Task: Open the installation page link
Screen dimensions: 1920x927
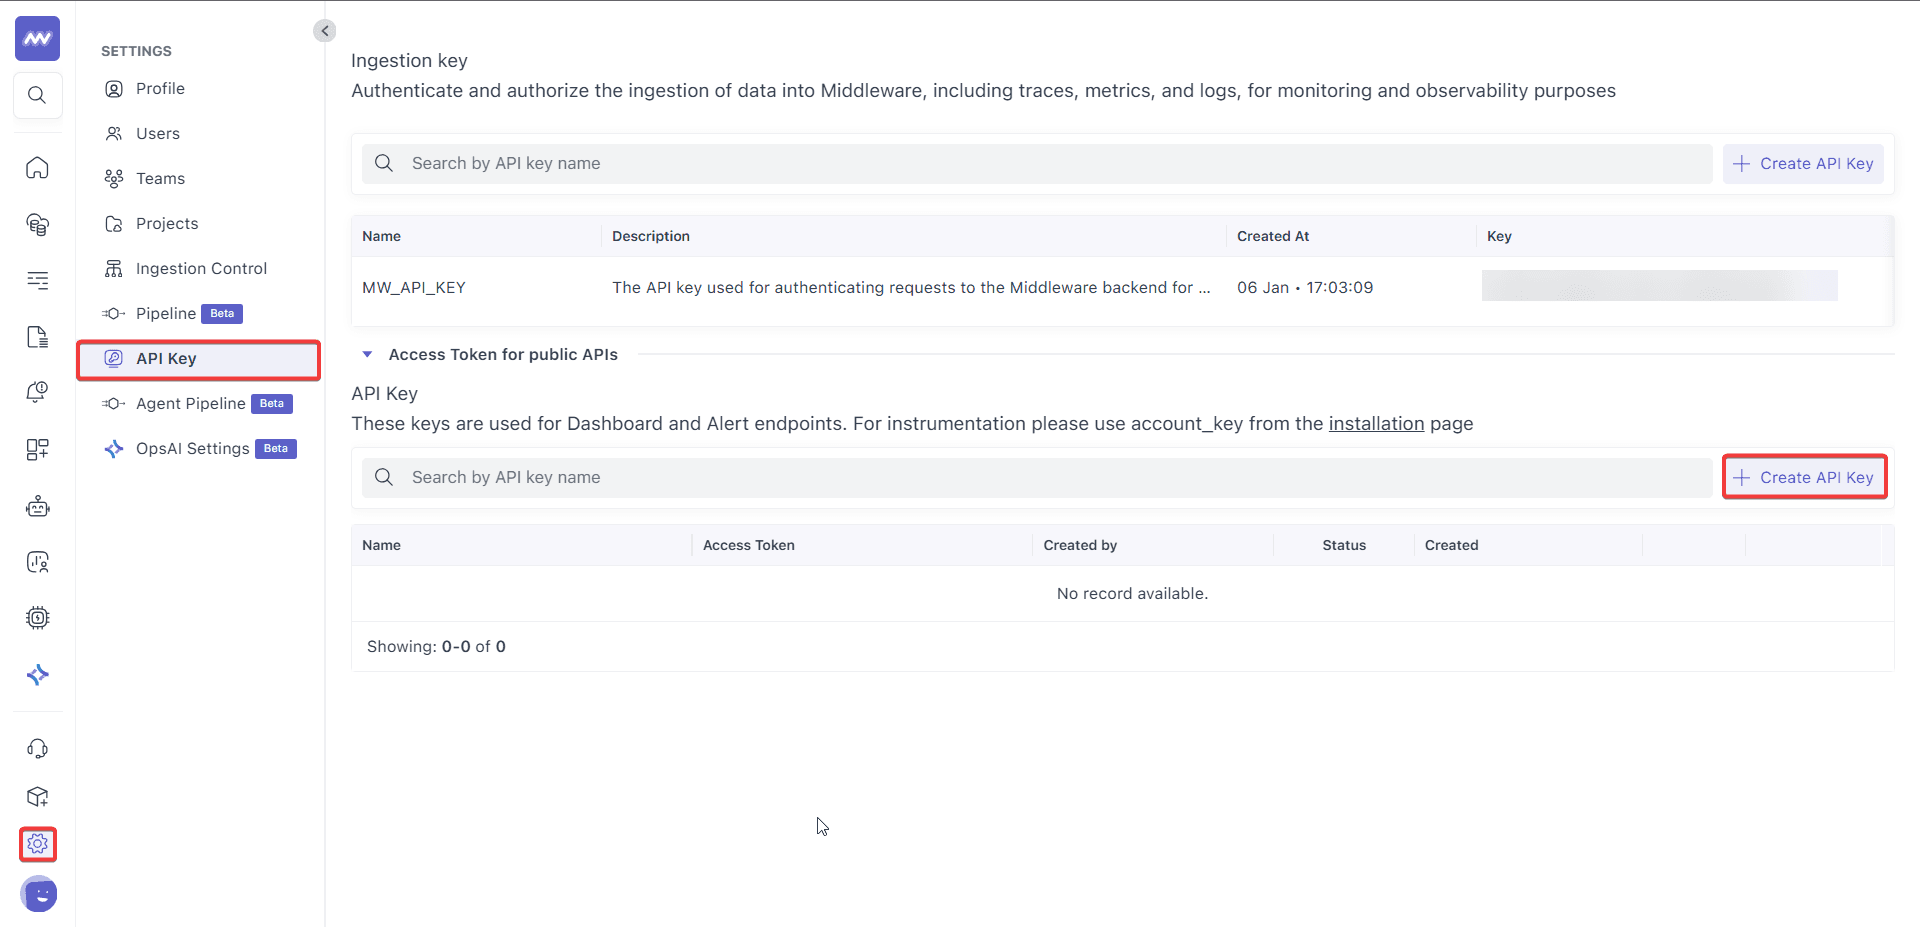Action: 1377,423
